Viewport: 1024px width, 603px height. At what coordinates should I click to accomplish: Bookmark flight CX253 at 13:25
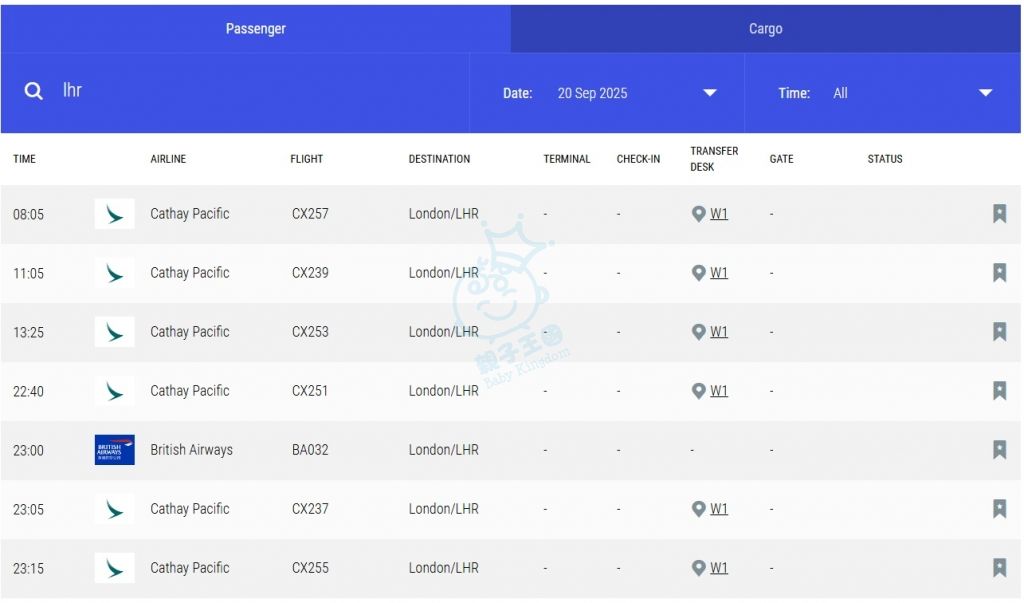point(999,332)
